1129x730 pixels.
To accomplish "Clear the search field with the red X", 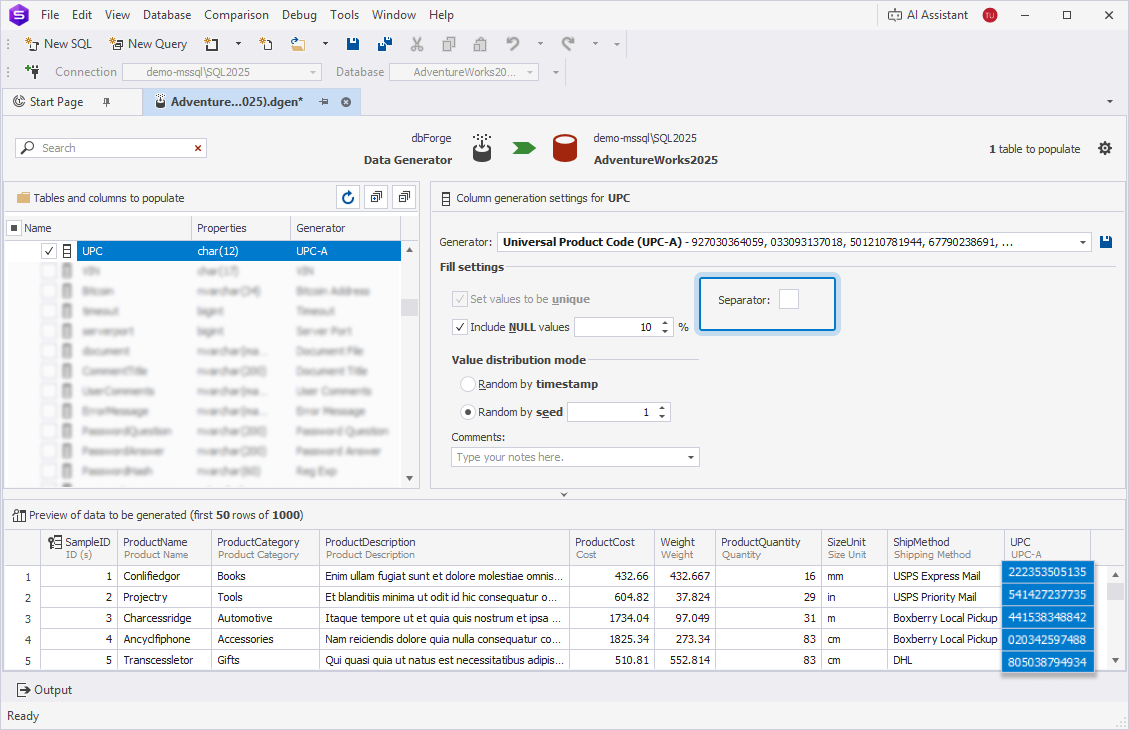I will (x=198, y=148).
